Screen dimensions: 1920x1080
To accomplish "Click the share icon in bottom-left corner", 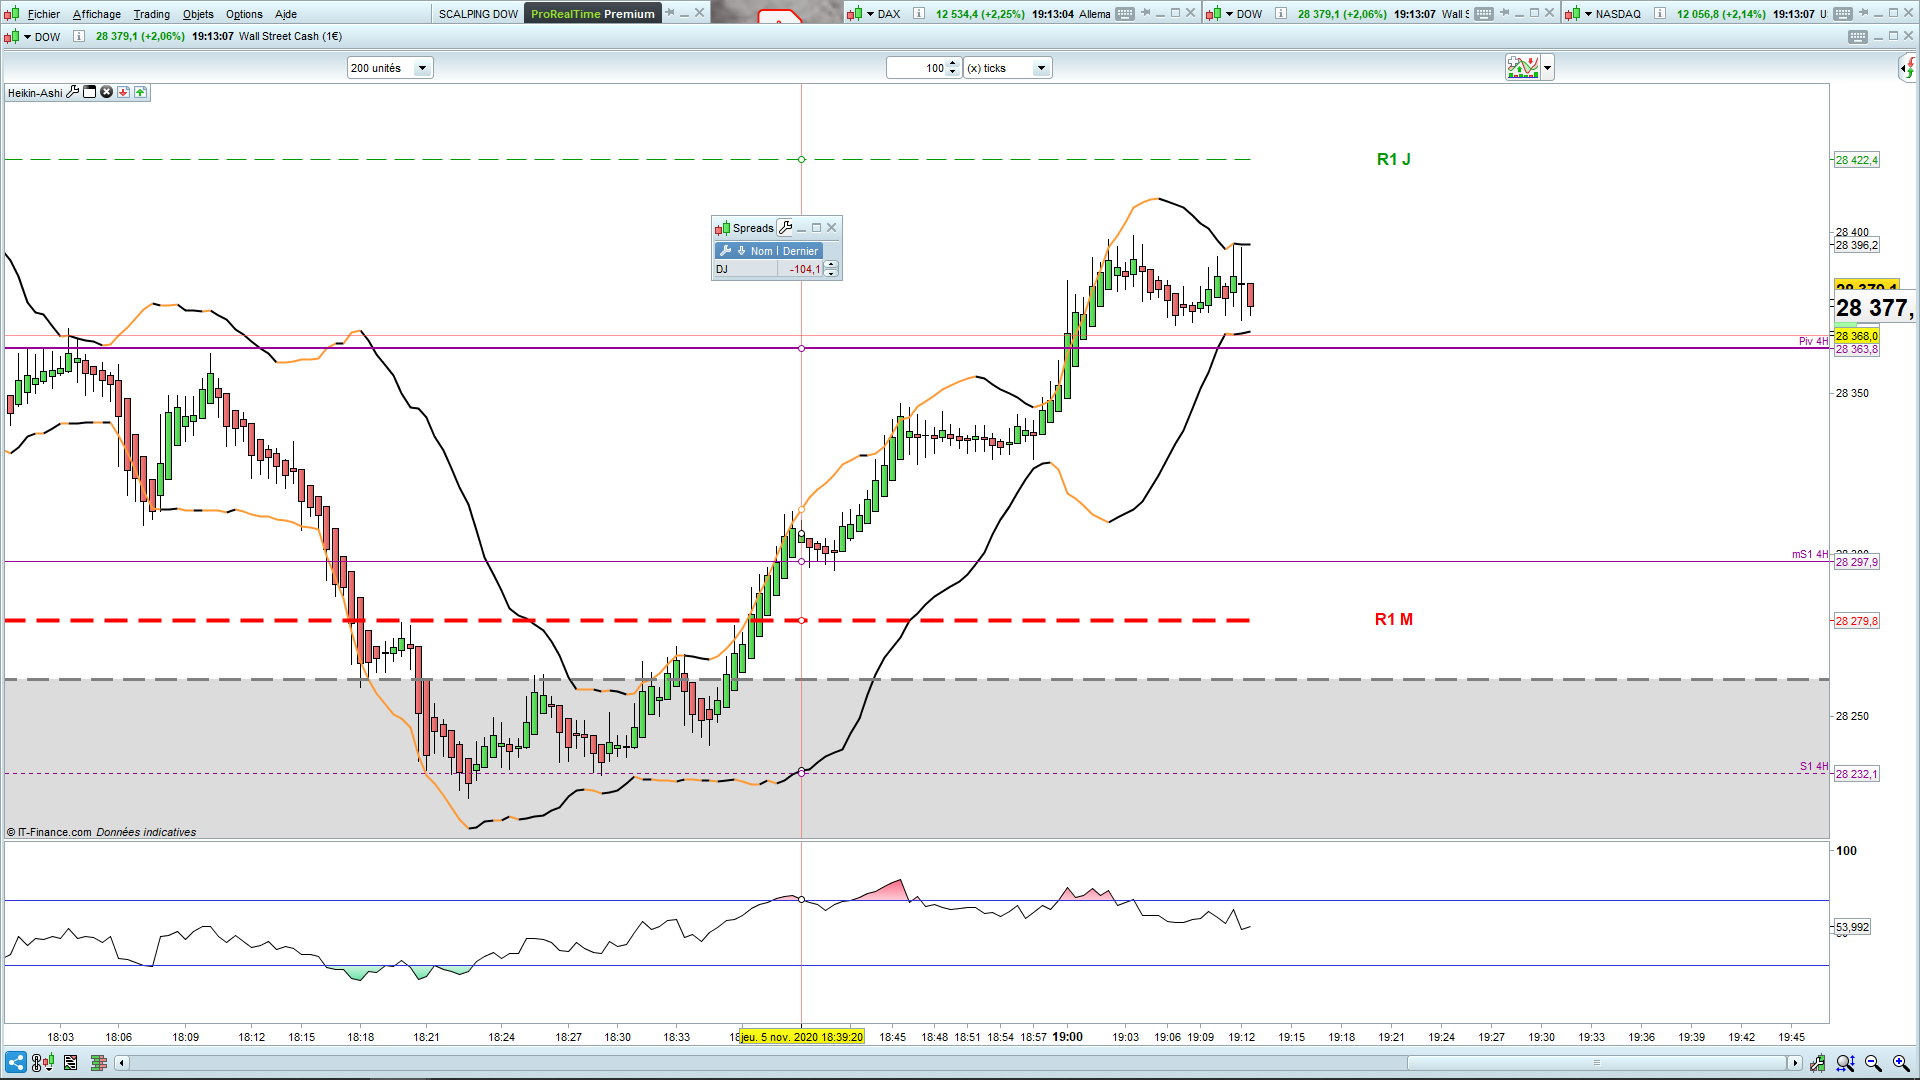I will (x=15, y=1062).
